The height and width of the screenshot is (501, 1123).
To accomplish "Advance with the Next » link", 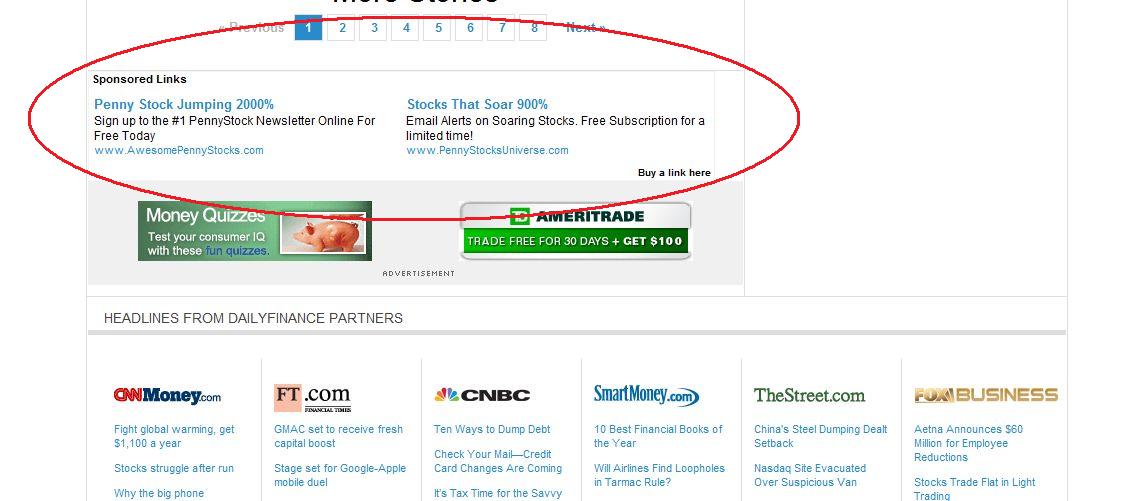I will tap(586, 28).
